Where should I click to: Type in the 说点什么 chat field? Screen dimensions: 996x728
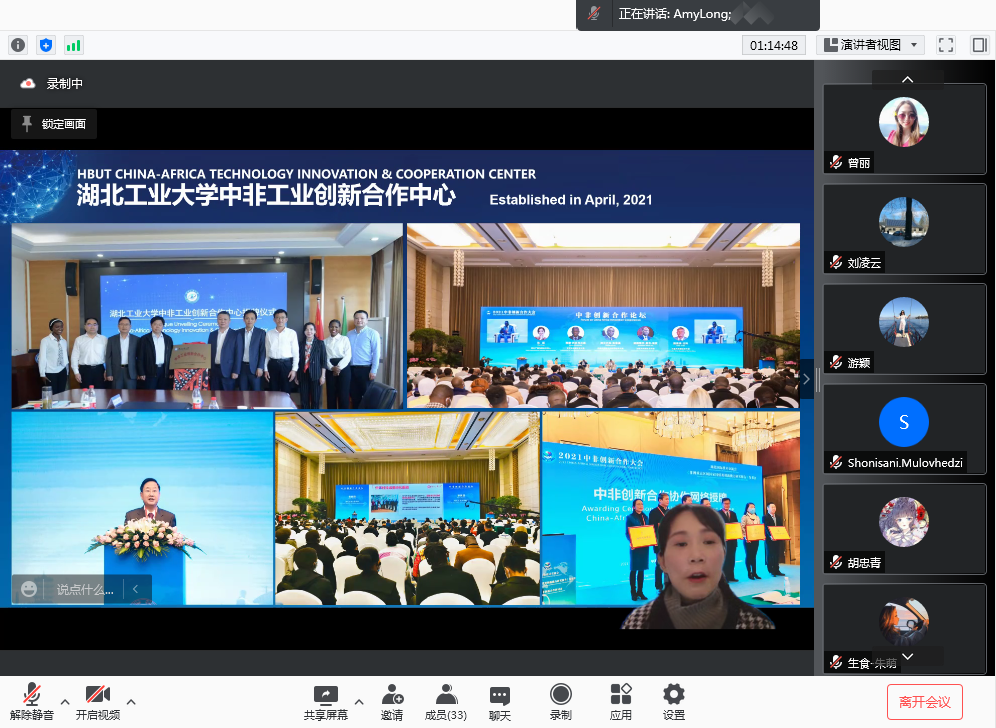tap(85, 589)
